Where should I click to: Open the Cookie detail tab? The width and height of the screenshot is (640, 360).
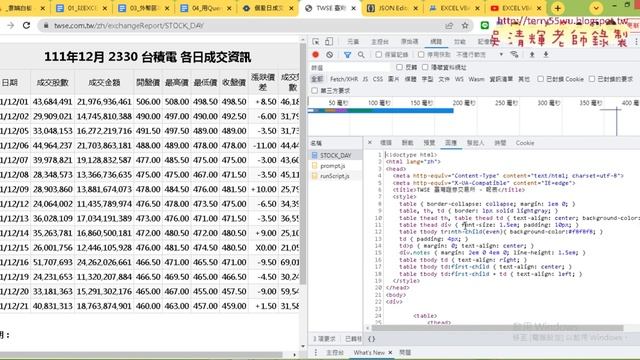(525, 143)
